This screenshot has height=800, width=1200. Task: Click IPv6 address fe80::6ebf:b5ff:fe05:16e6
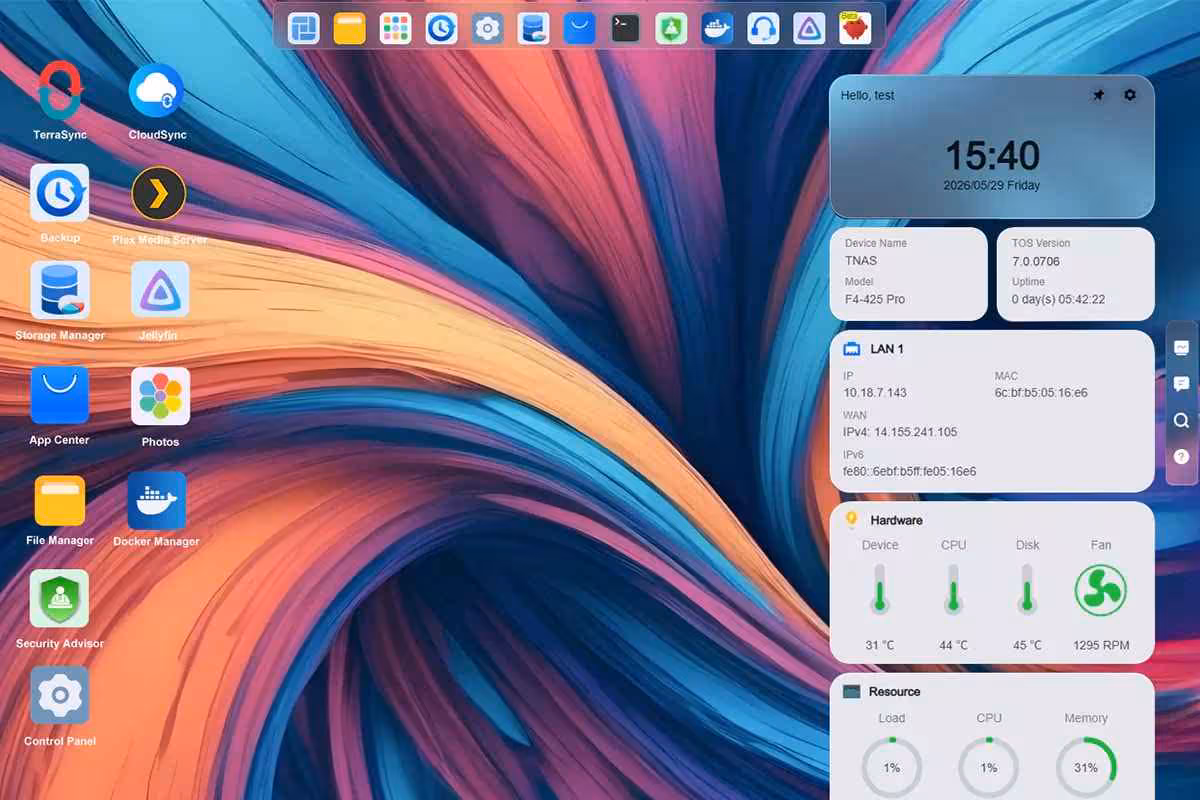tap(910, 471)
